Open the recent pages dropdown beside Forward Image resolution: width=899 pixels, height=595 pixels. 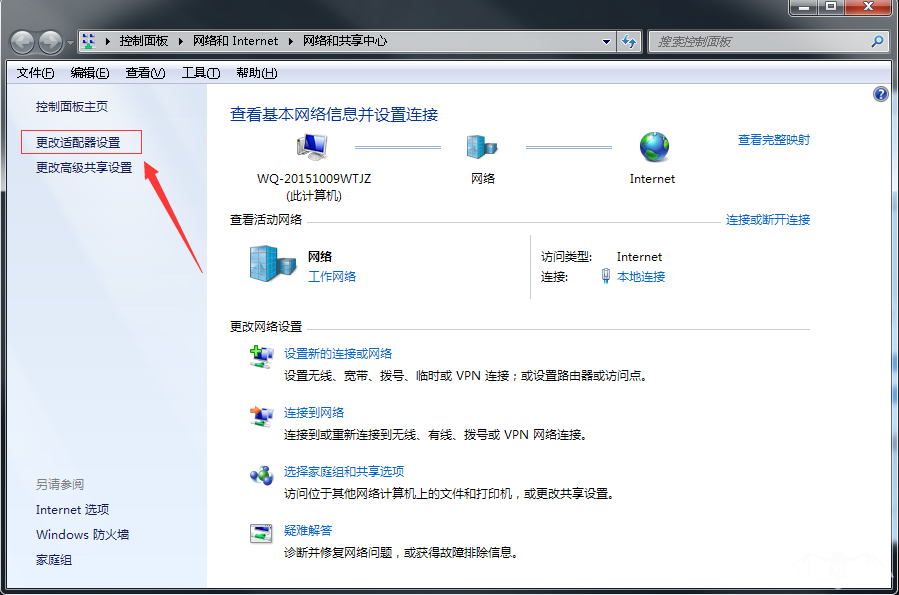71,42
